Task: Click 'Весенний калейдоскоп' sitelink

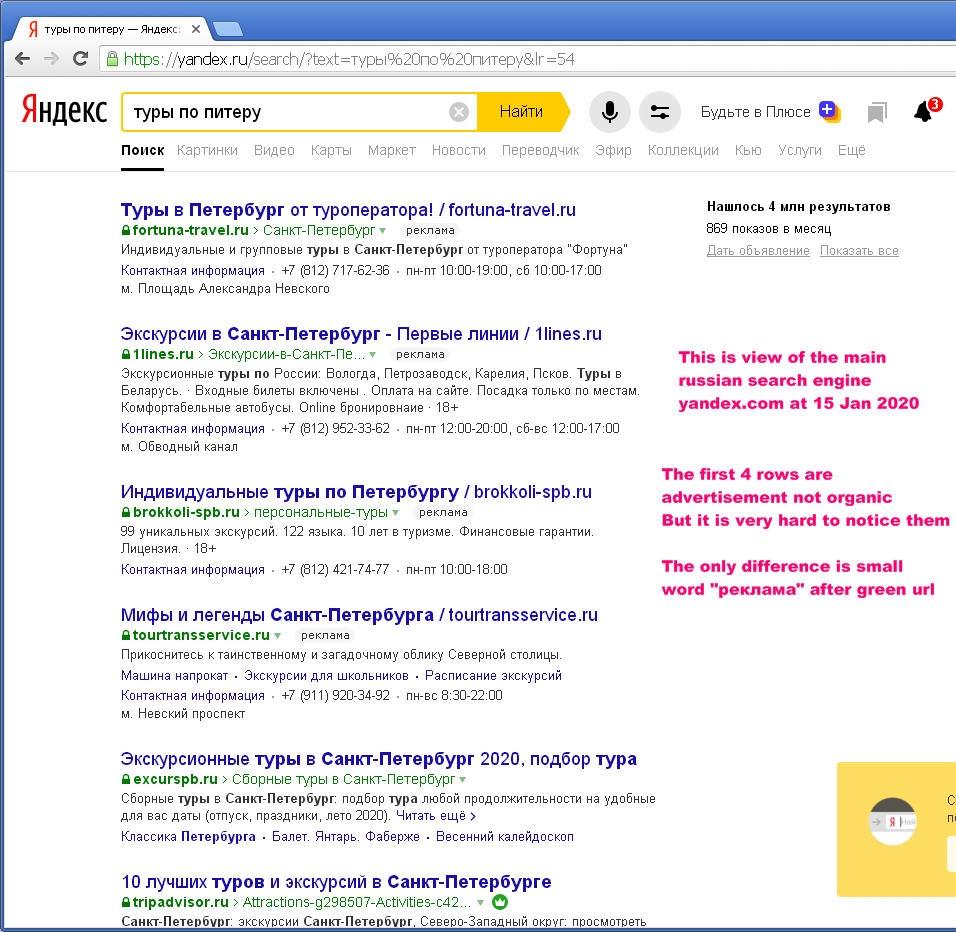Action: pyautogui.click(x=505, y=836)
